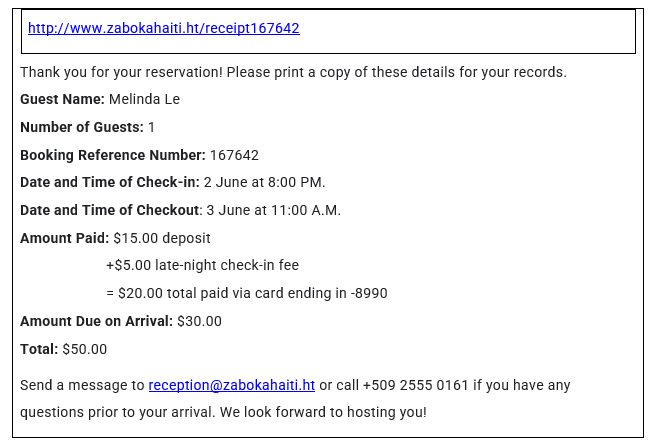Screen dimensions: 653x444
Task: Click the reference number 167642 in the booking line
Action: [x=234, y=155]
